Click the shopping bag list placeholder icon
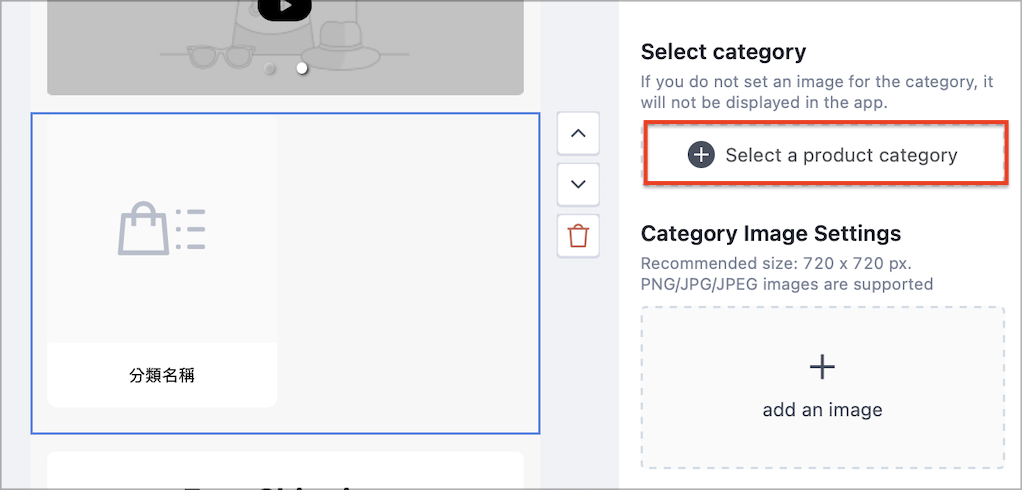The image size is (1022, 490). pyautogui.click(x=162, y=229)
